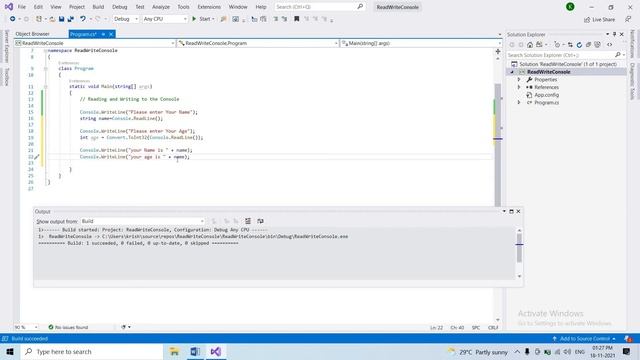This screenshot has height=360, width=640.
Task: Open Visual Studio from the taskbar
Action: coord(216,351)
